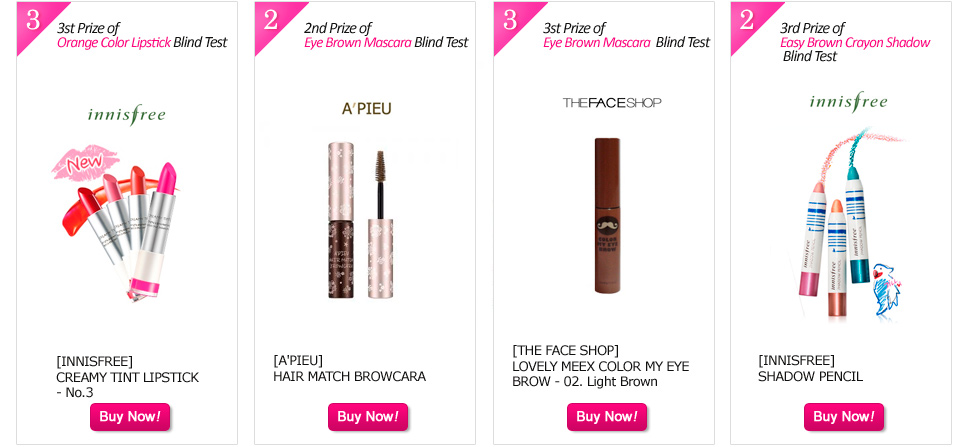This screenshot has height=447, width=965.
Task: Buy the innisfree Shadow Pencil now
Action: point(844,417)
